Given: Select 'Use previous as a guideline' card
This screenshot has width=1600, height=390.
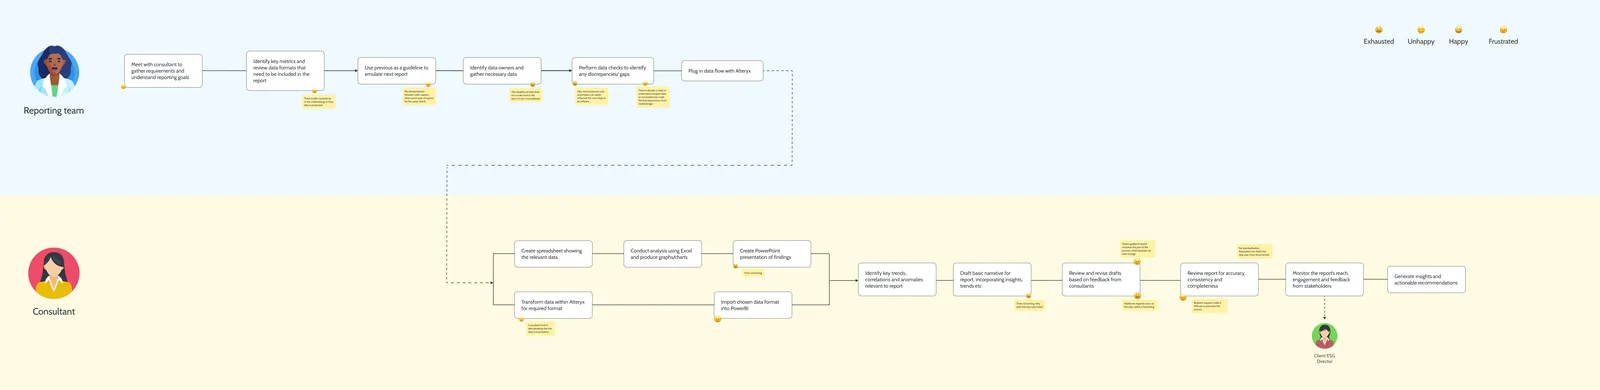Looking at the screenshot, I should click(x=397, y=71).
